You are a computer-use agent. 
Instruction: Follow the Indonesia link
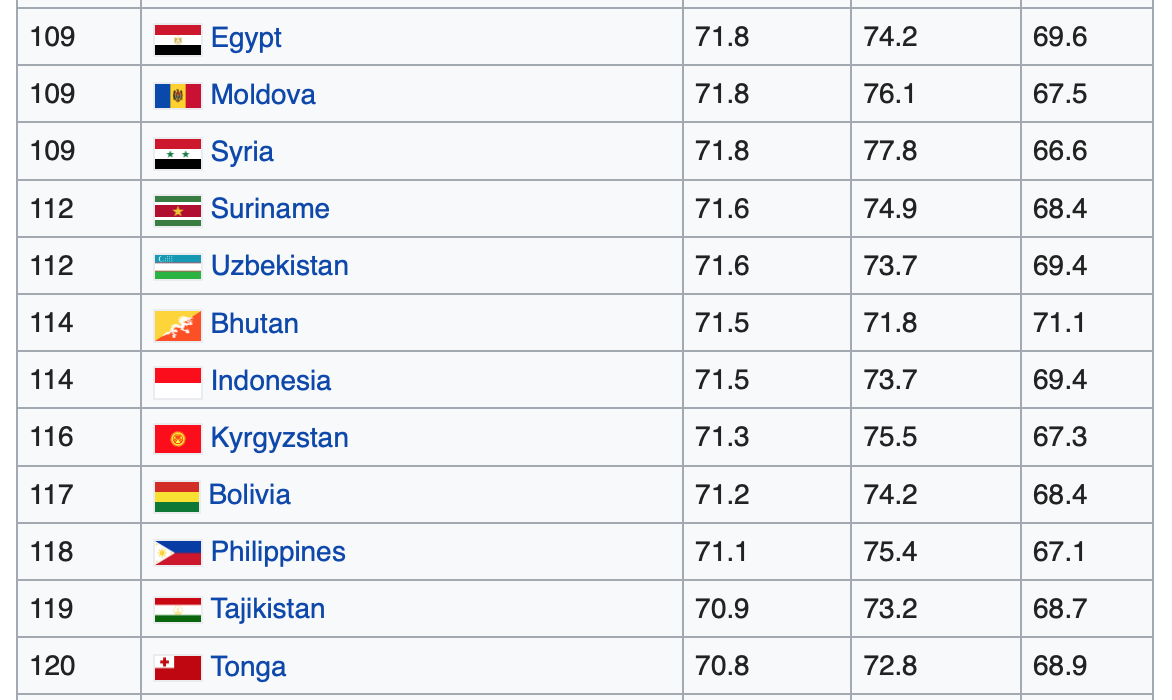(271, 381)
